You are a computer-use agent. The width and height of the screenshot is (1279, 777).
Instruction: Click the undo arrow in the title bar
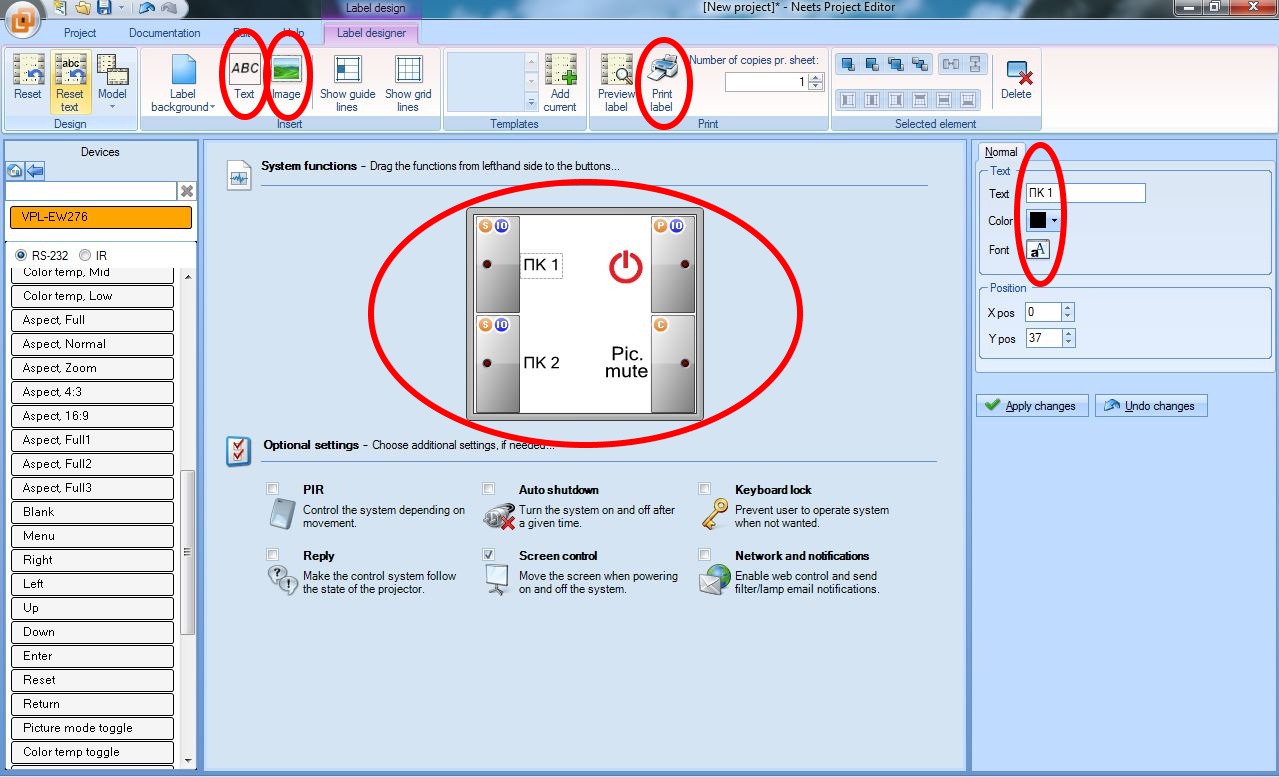pyautogui.click(x=147, y=8)
